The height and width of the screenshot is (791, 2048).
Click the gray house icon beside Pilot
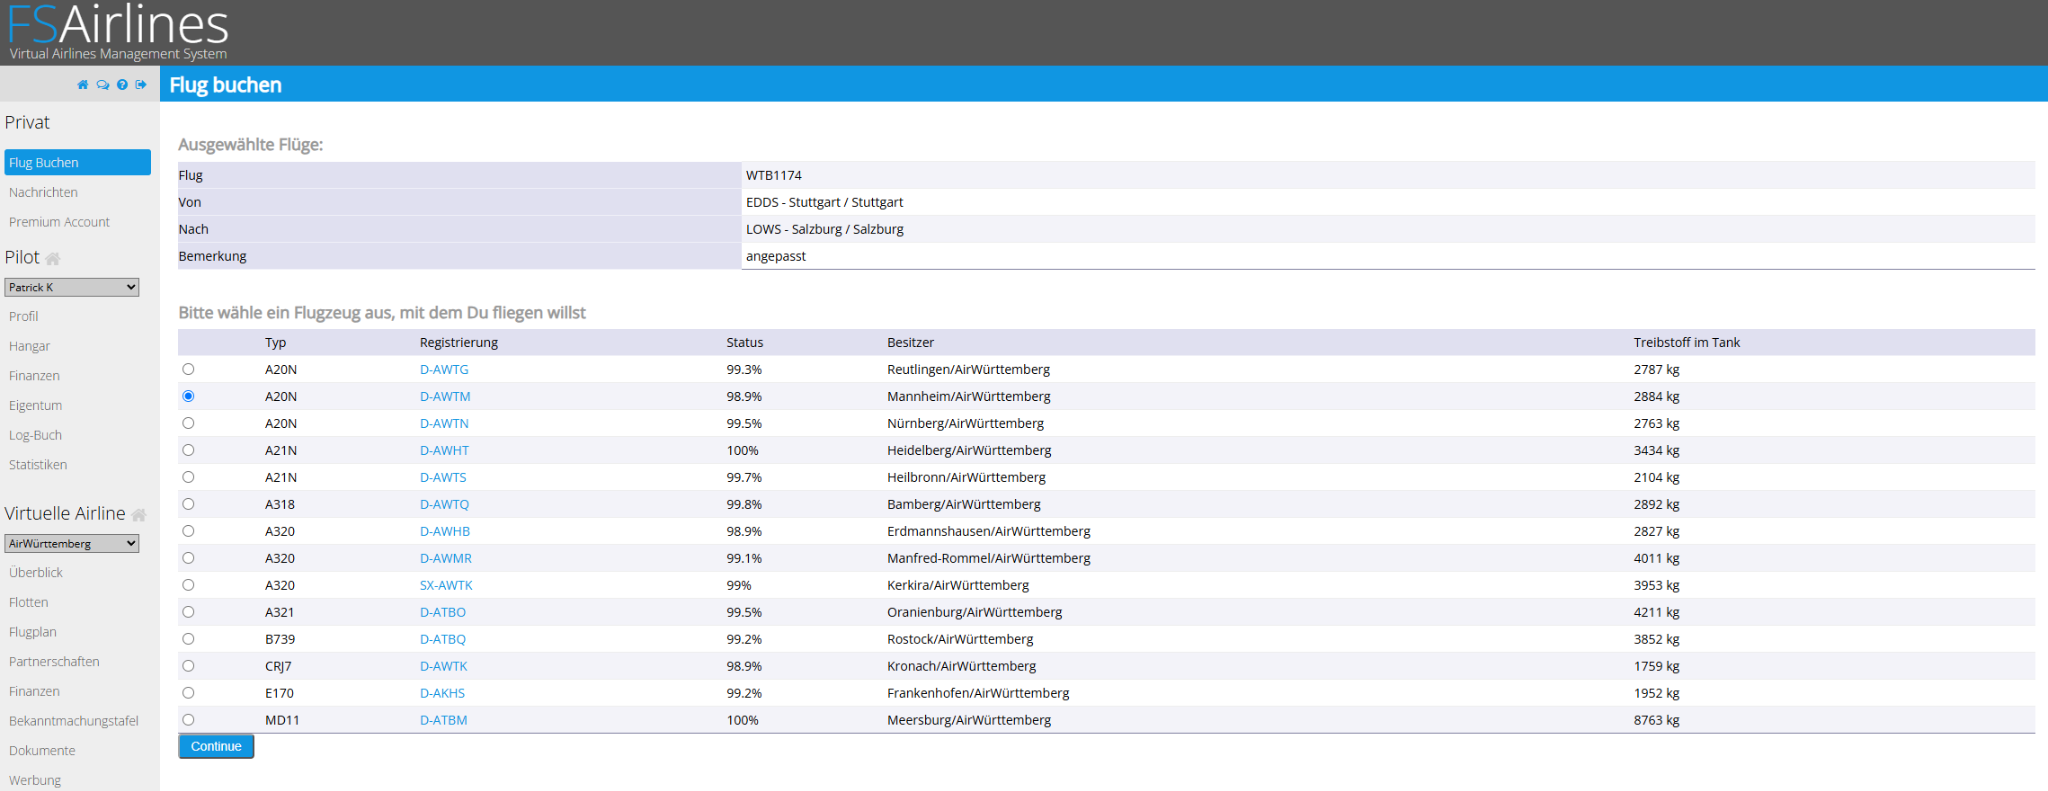point(53,259)
